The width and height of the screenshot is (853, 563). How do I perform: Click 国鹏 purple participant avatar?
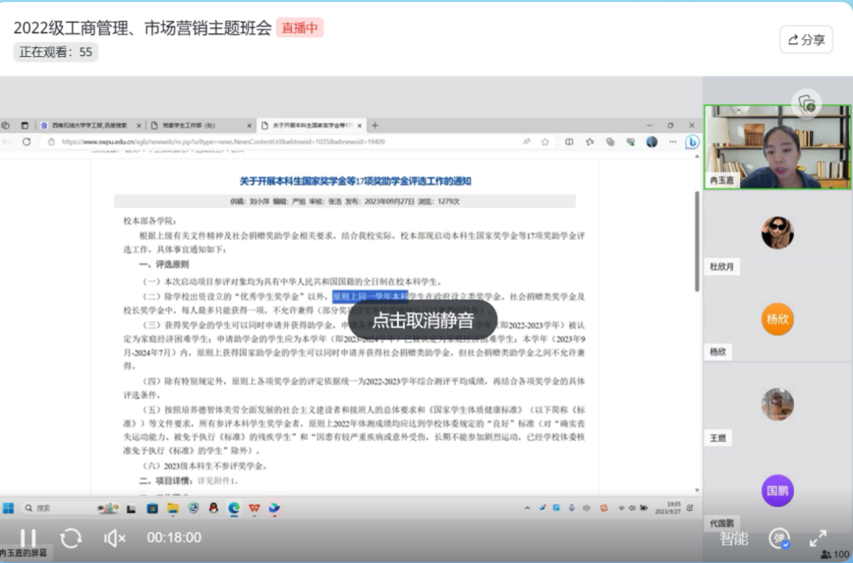coord(777,490)
